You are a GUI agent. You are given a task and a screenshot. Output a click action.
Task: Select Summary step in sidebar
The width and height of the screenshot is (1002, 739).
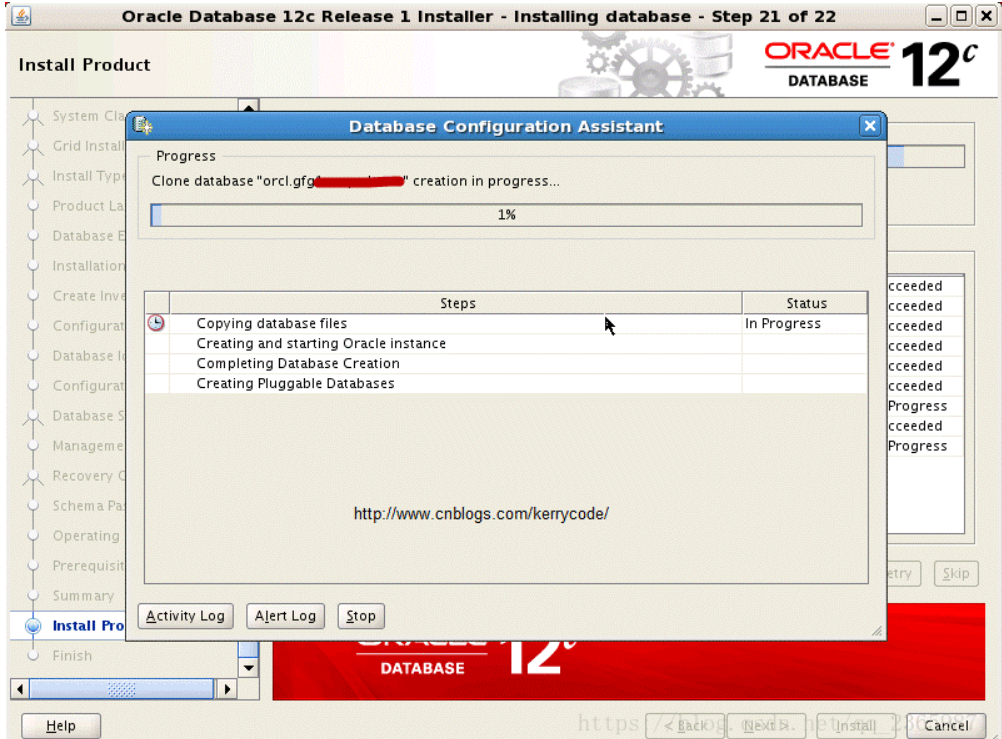coord(83,596)
